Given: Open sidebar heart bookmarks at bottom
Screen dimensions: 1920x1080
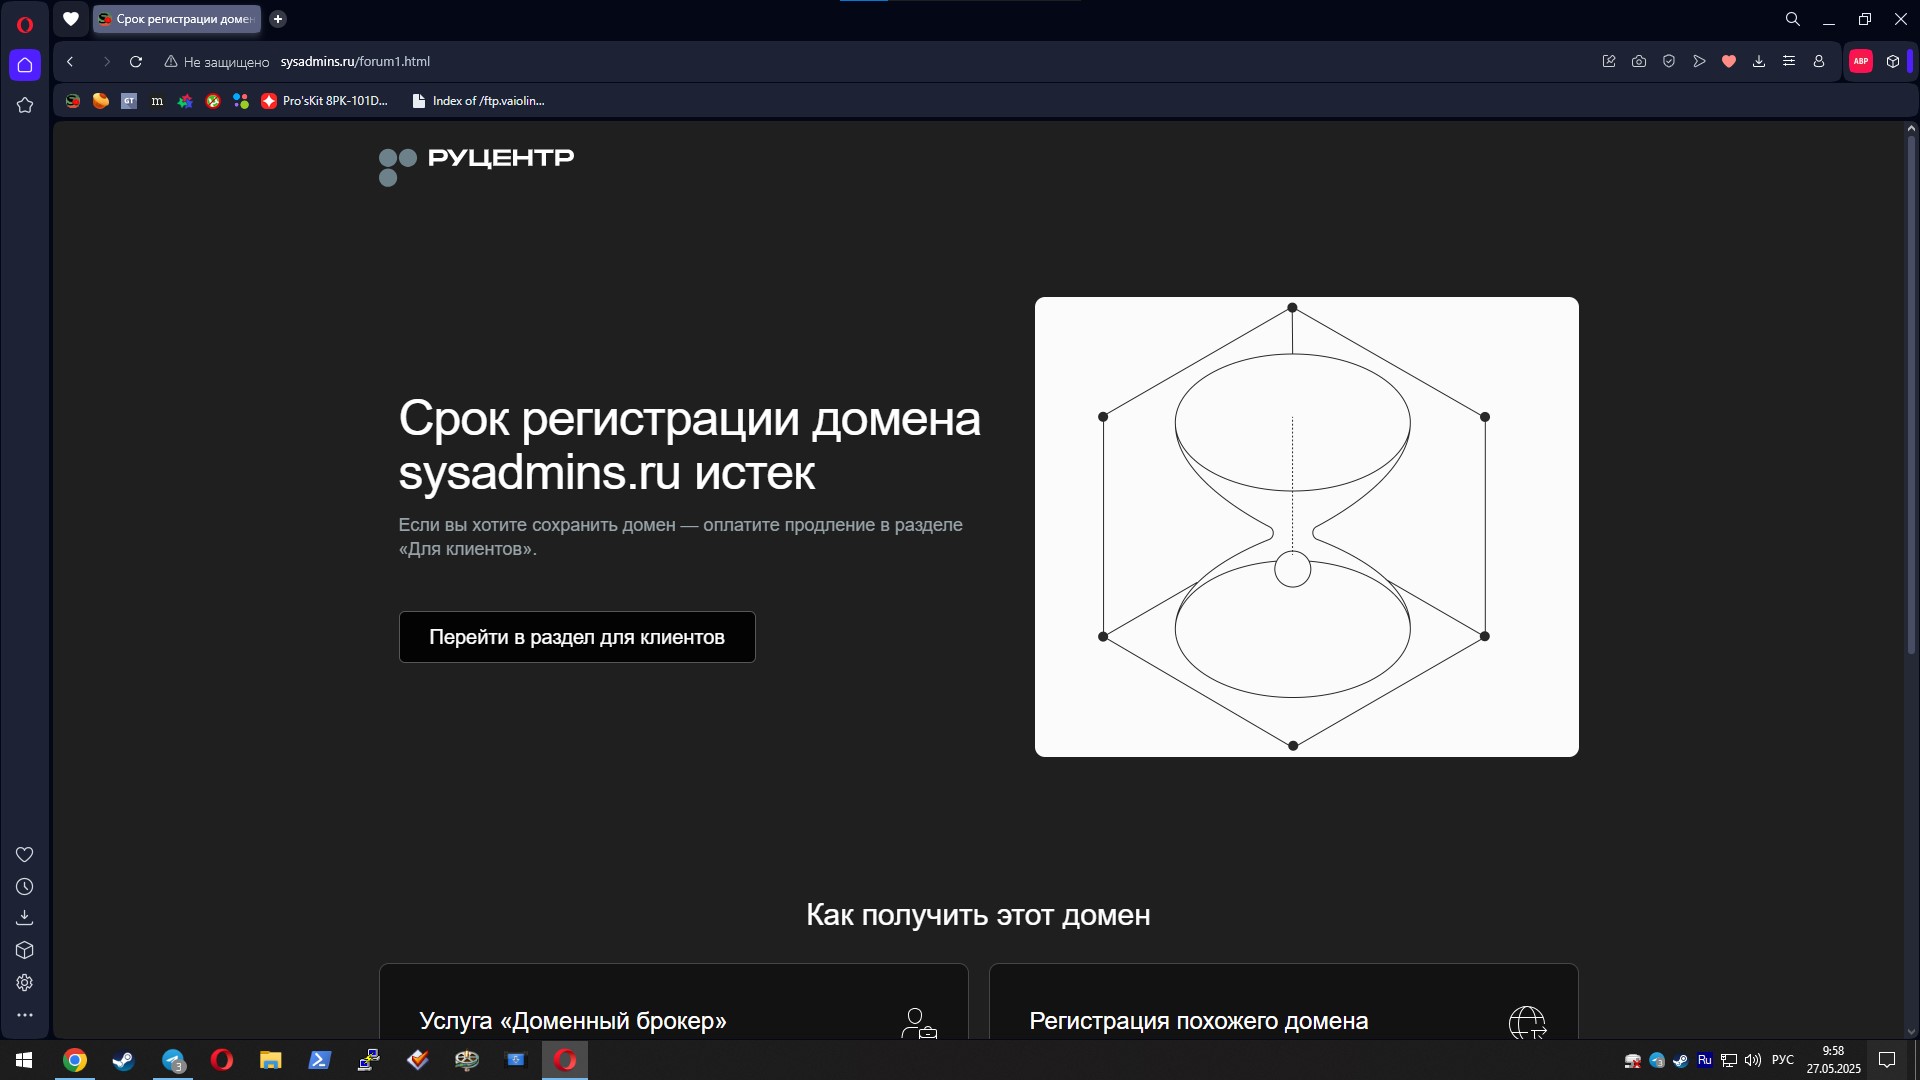Looking at the screenshot, I should (25, 854).
